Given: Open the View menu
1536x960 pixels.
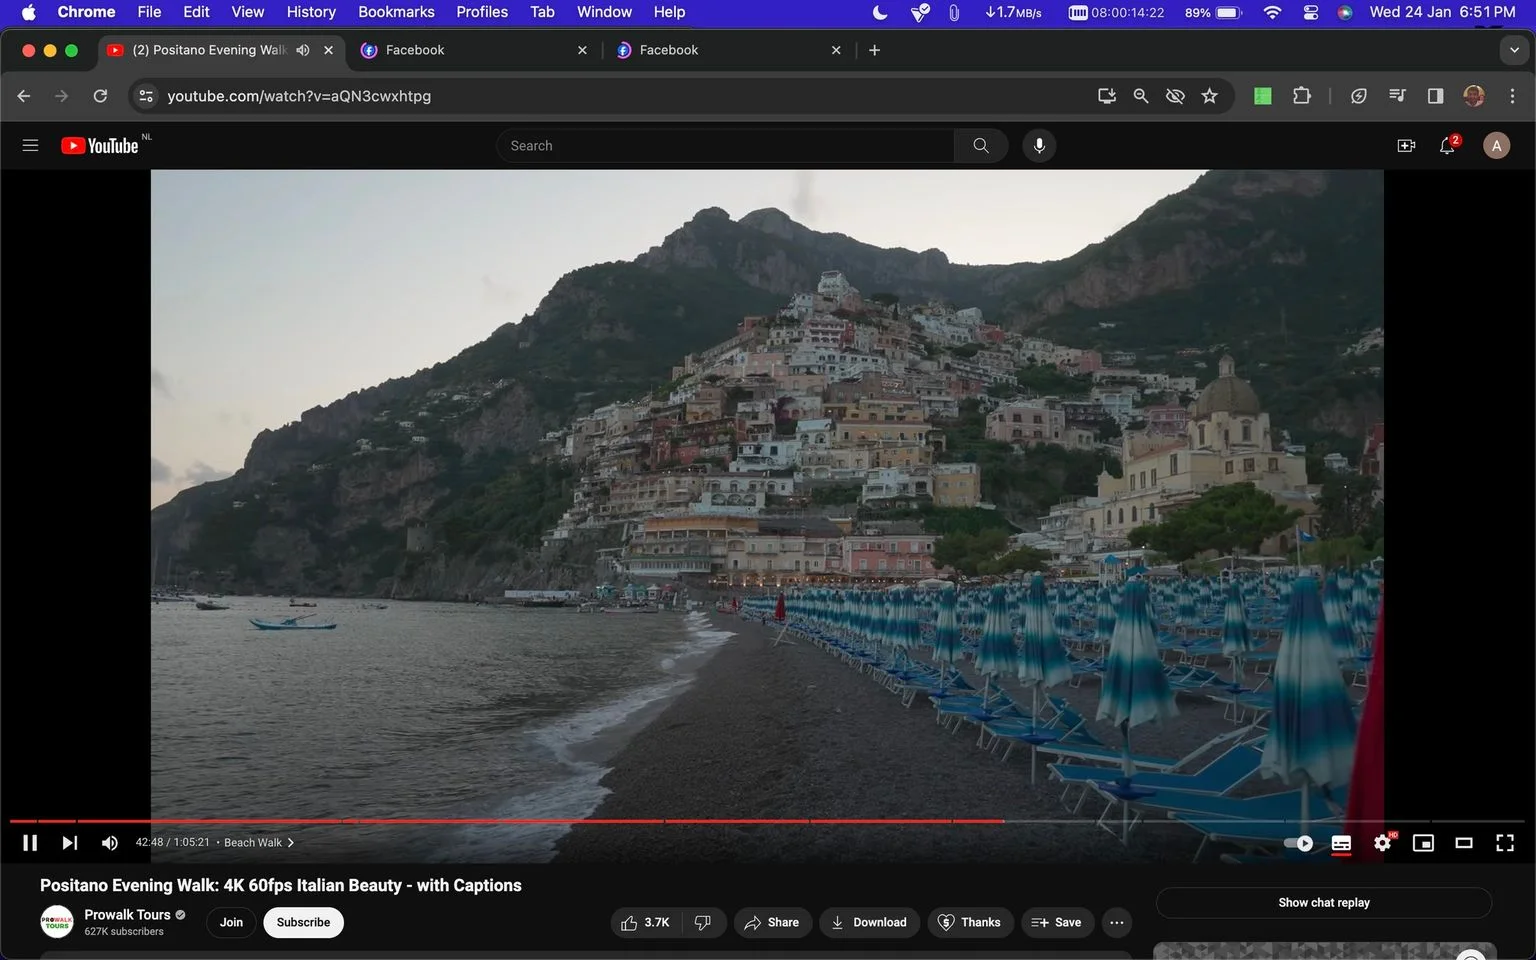Looking at the screenshot, I should 247,12.
